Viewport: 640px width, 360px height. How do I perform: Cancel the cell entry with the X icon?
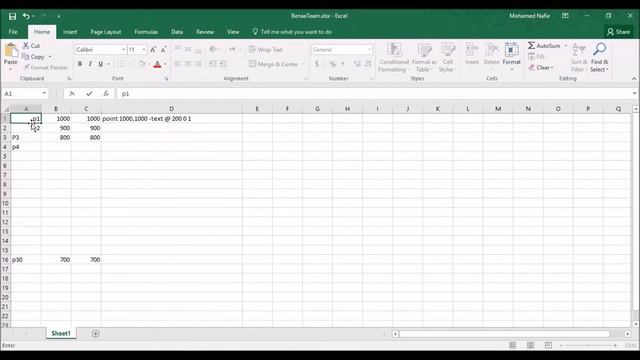click(72, 93)
